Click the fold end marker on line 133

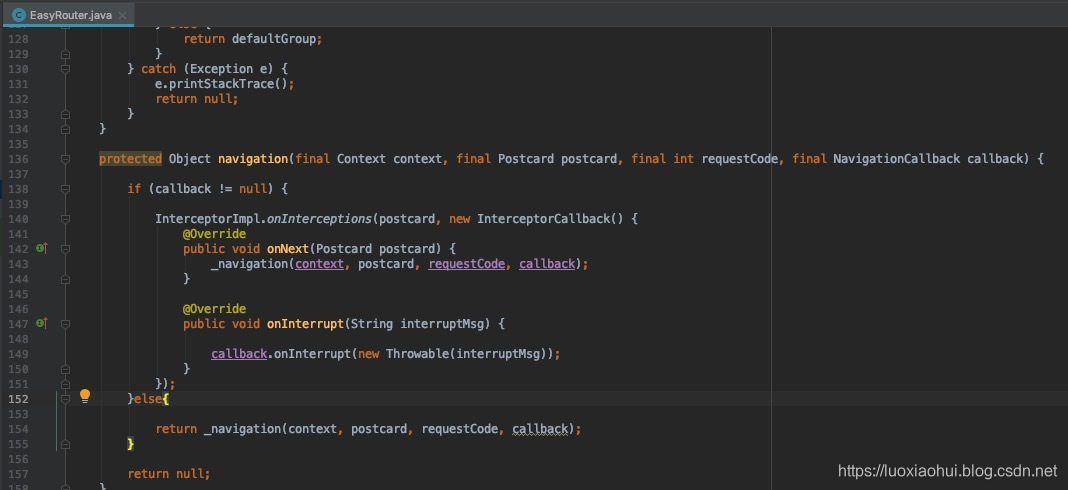65,114
